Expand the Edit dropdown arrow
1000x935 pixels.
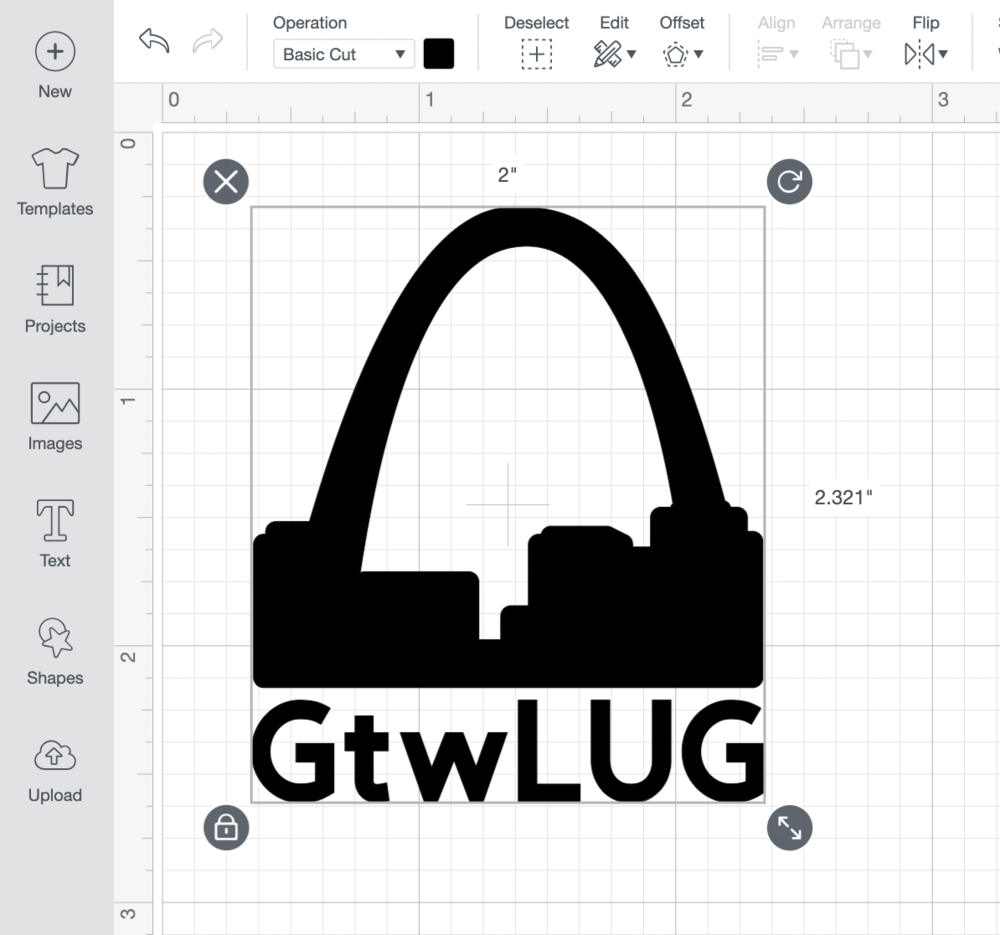click(631, 54)
